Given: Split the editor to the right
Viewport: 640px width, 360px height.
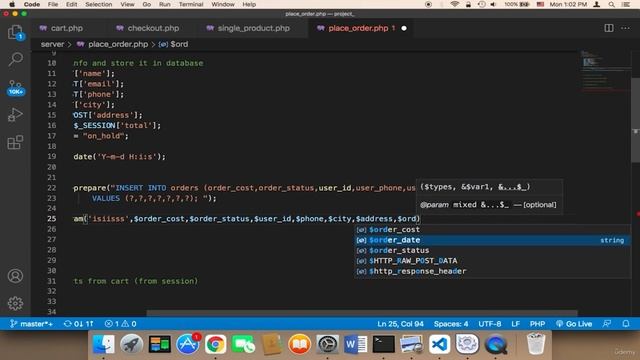Looking at the screenshot, I should (609, 28).
